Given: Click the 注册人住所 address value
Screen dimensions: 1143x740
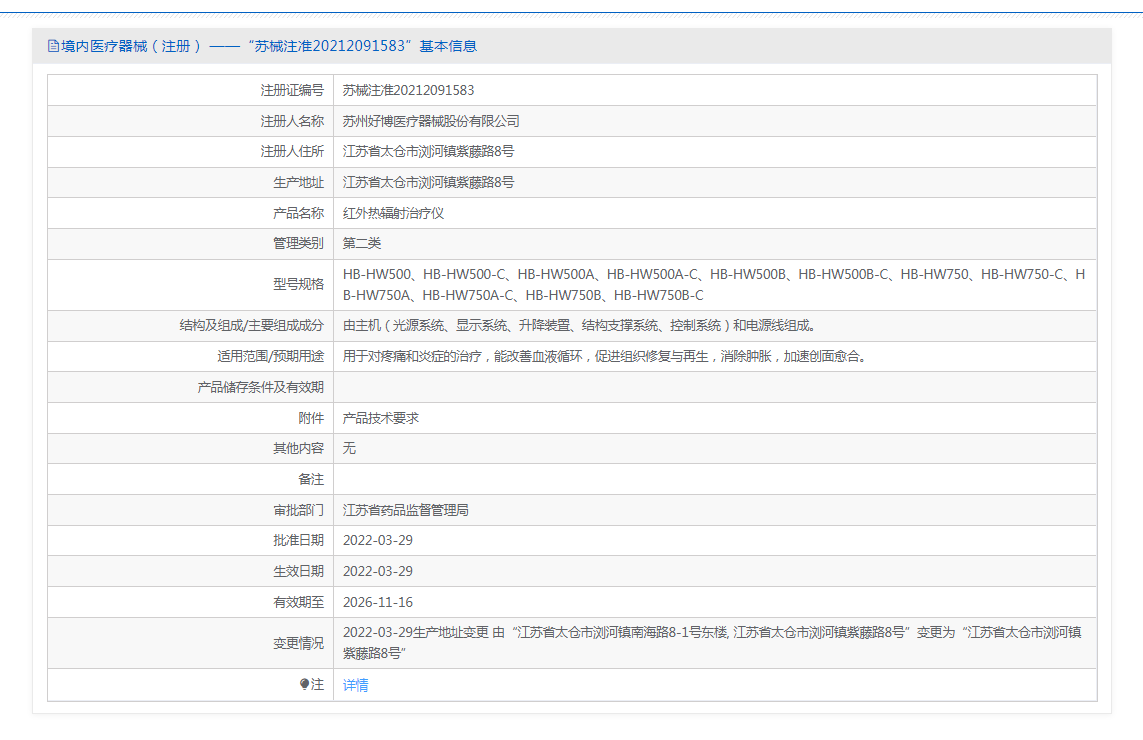Looking at the screenshot, I should 428,152.
